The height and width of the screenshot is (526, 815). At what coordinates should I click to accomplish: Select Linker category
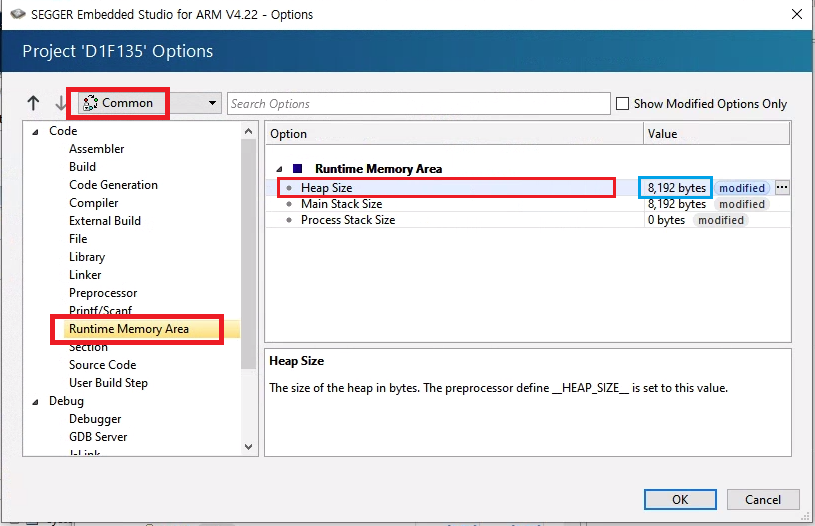click(x=85, y=275)
